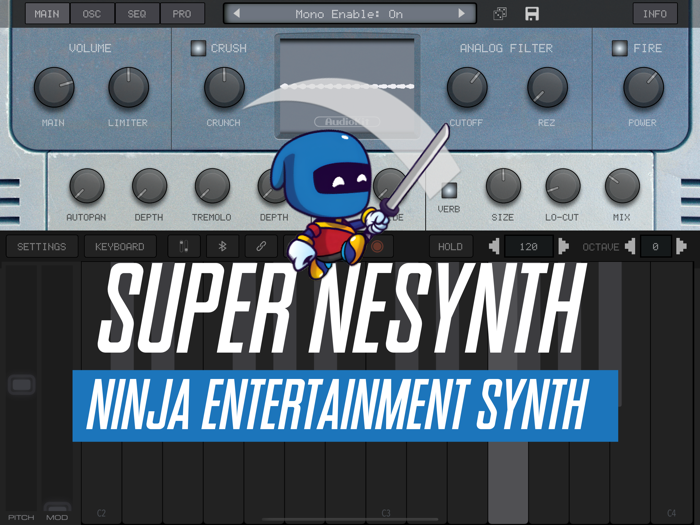
Task: Click the KEYBOARD button
Action: [120, 246]
